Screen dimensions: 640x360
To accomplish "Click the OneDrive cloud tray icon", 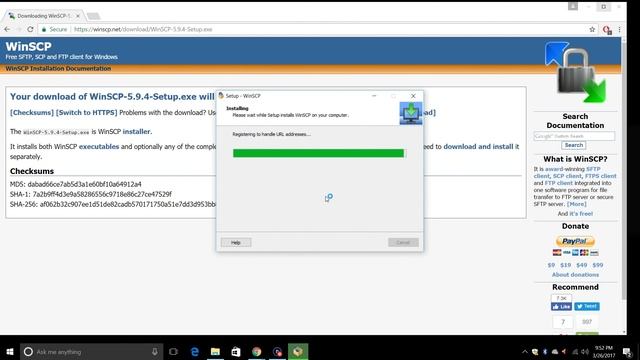I will tap(555, 352).
